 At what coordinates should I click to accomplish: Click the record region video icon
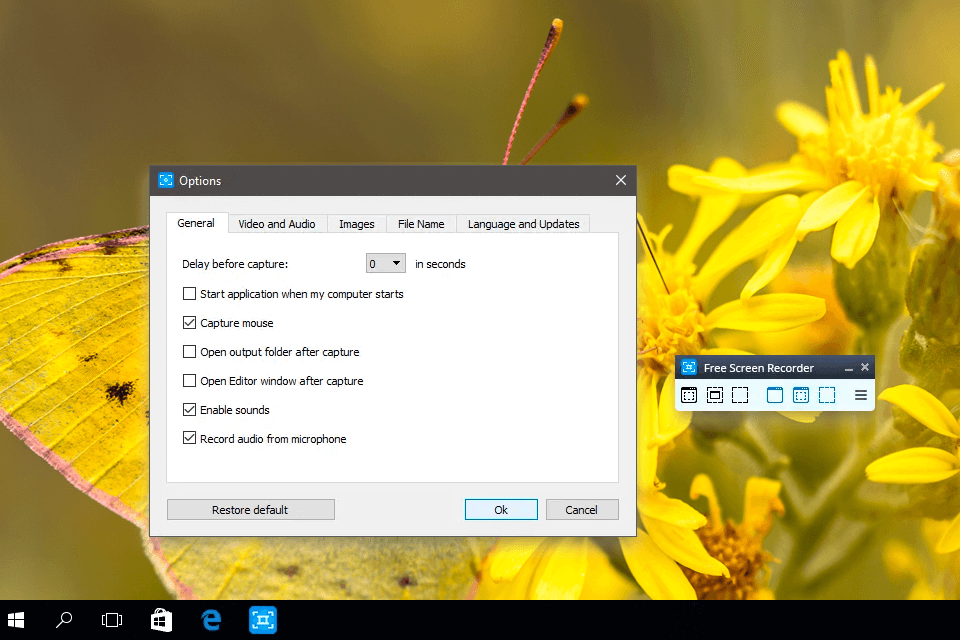coord(827,395)
